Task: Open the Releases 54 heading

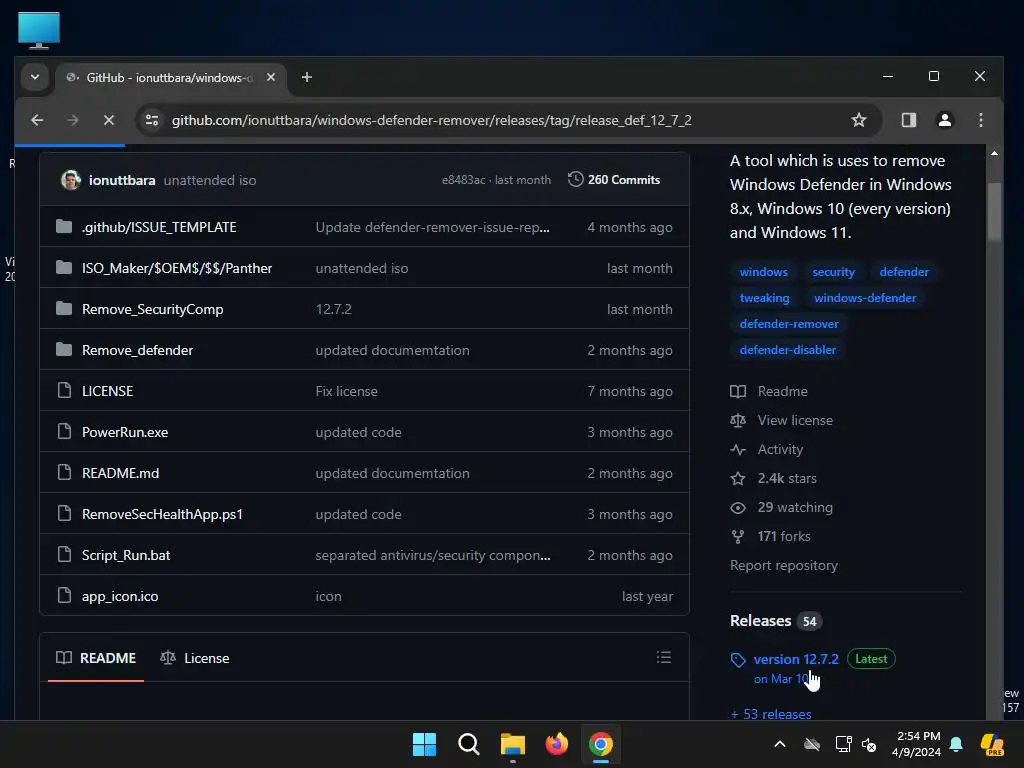Action: click(x=776, y=621)
